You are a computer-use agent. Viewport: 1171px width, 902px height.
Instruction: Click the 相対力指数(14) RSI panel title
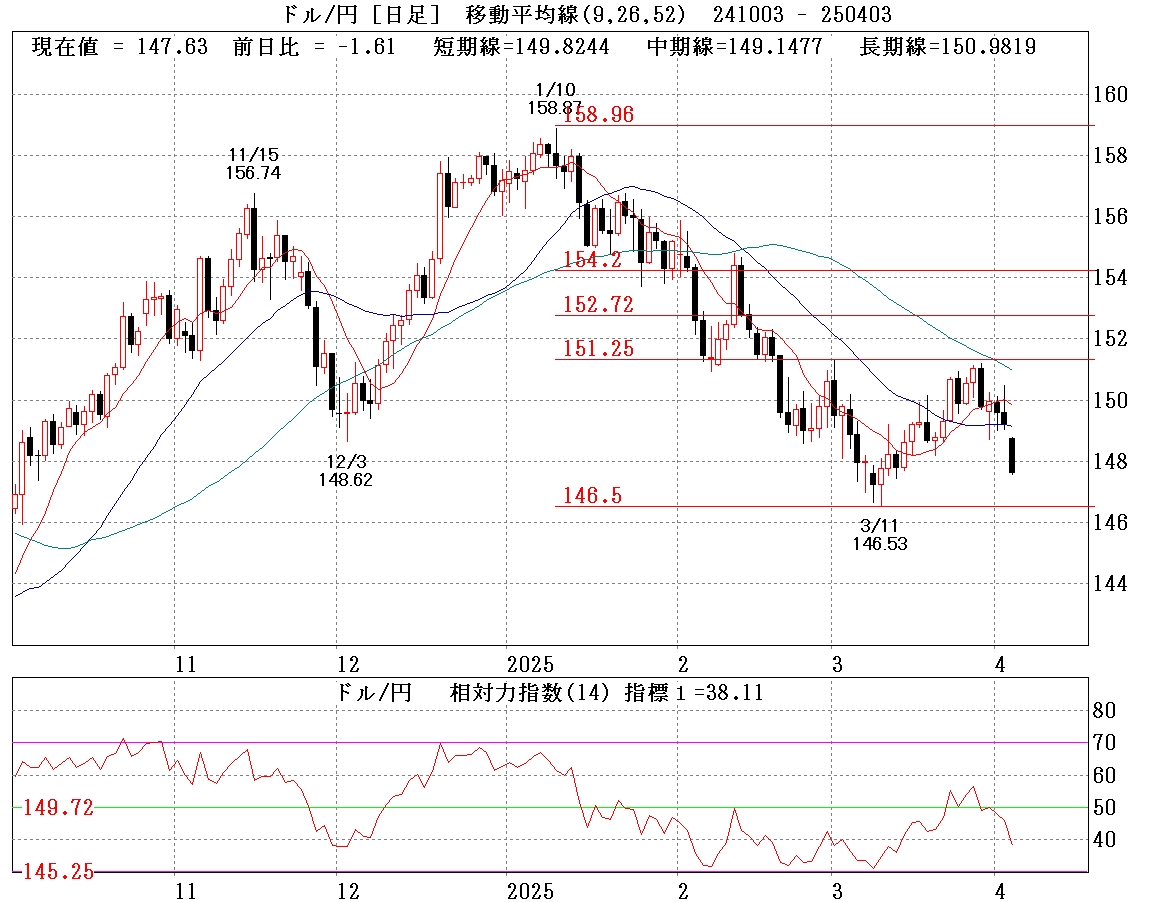coord(546,691)
